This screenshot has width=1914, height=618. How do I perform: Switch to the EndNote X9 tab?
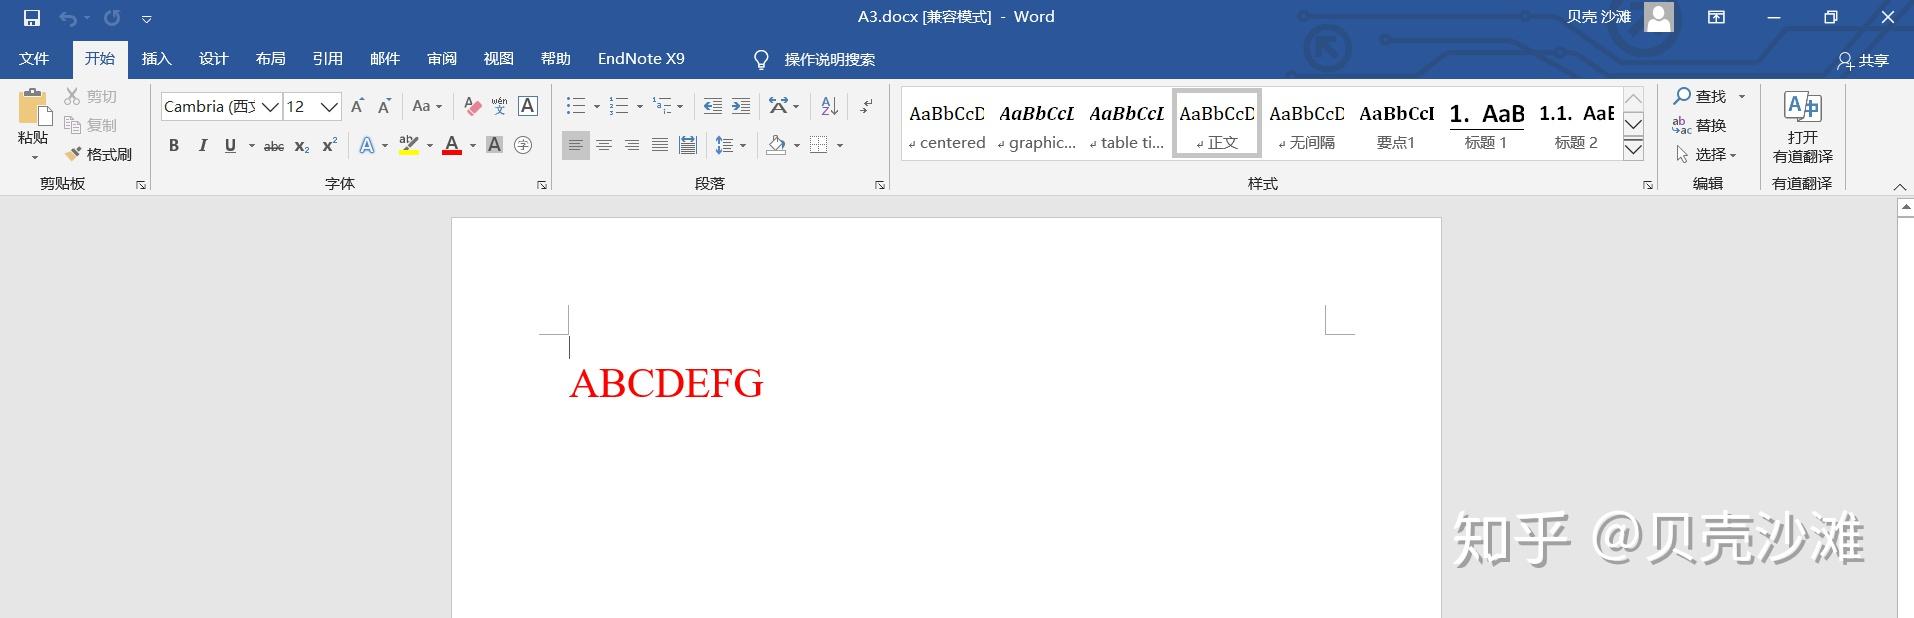coord(641,59)
